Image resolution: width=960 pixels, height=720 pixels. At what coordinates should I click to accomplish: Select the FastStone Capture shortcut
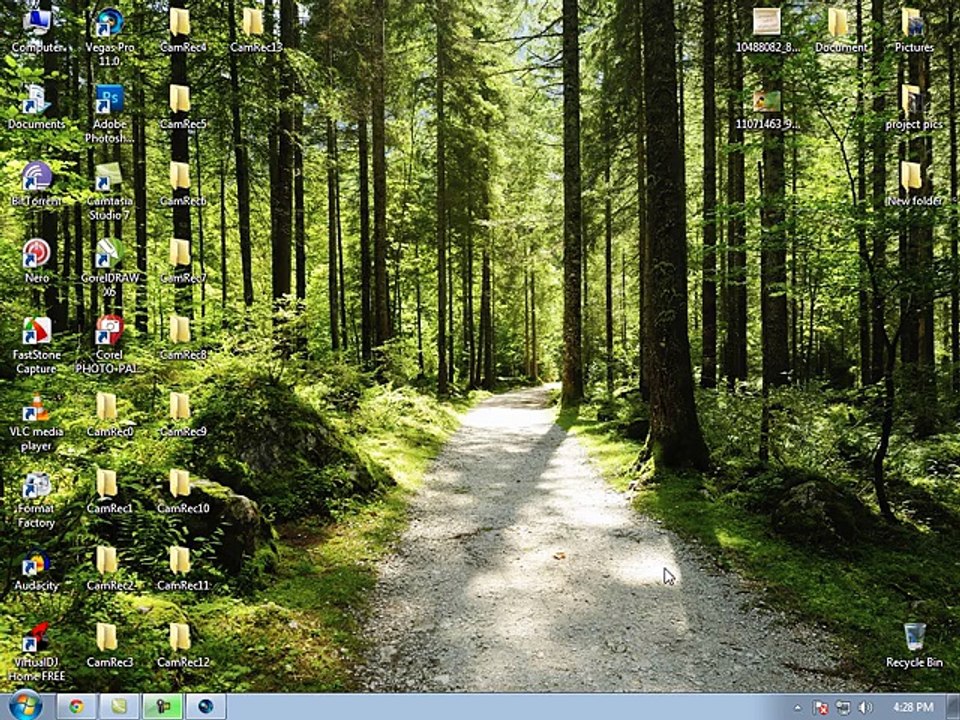point(36,345)
